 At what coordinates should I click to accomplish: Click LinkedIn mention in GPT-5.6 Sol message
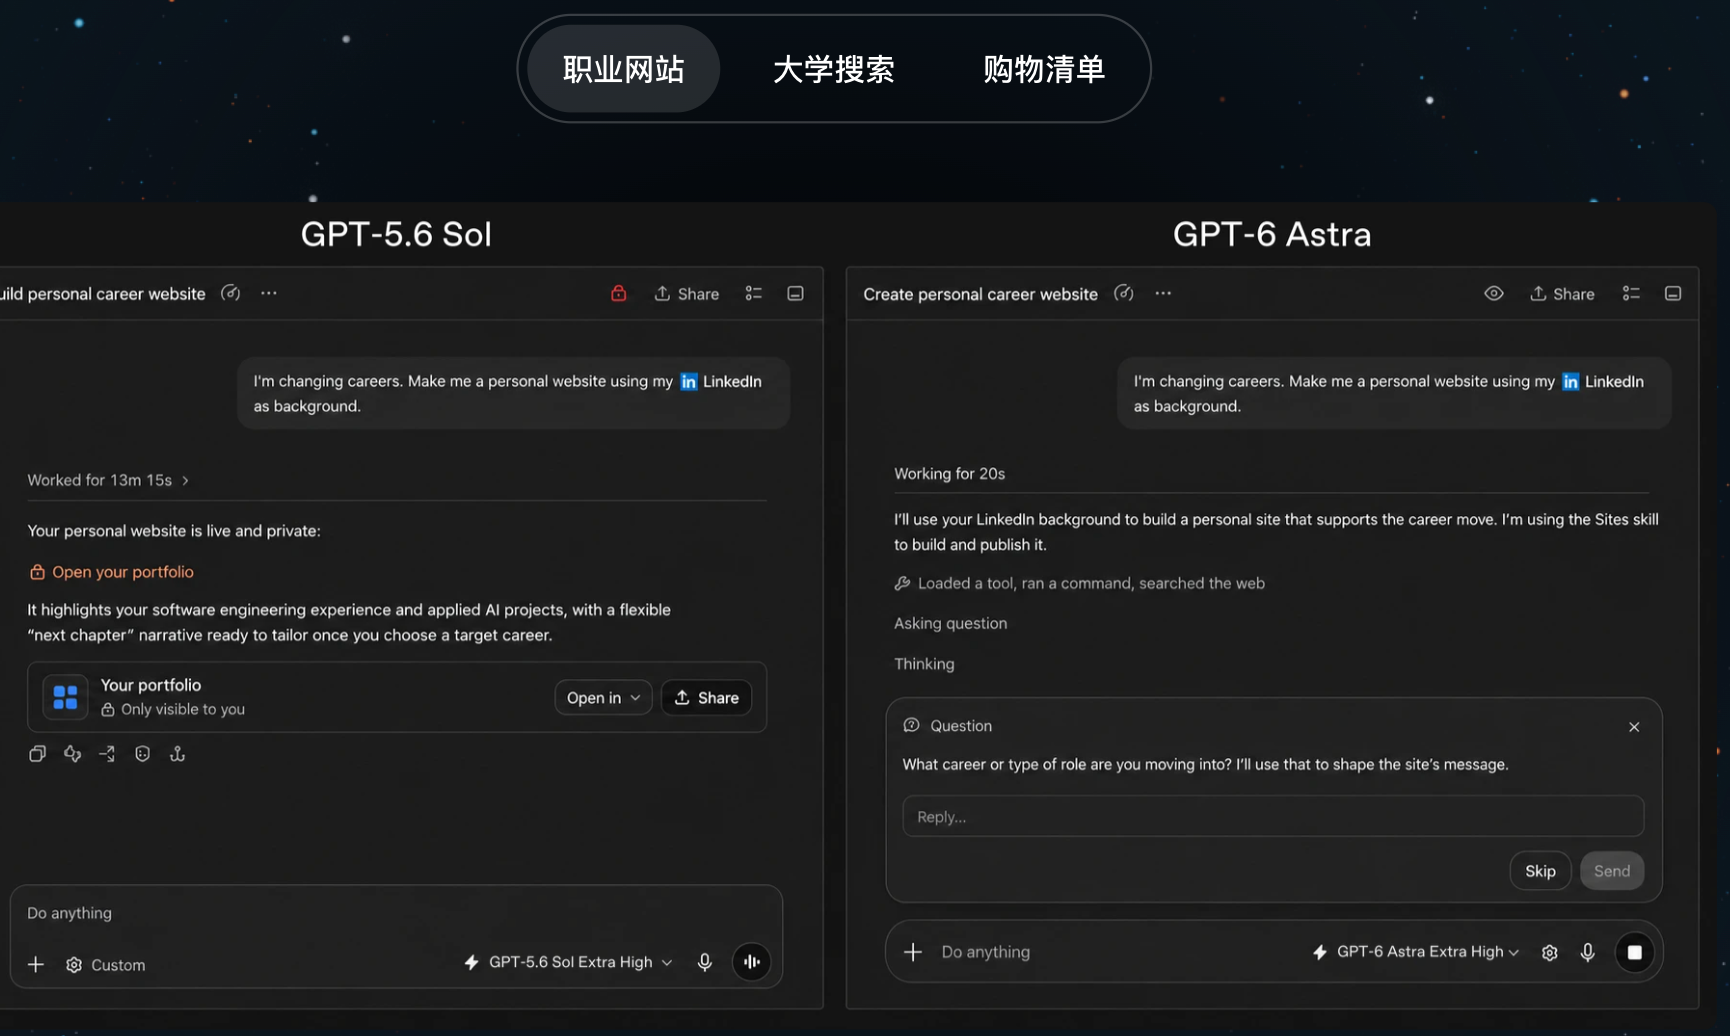pyautogui.click(x=721, y=381)
